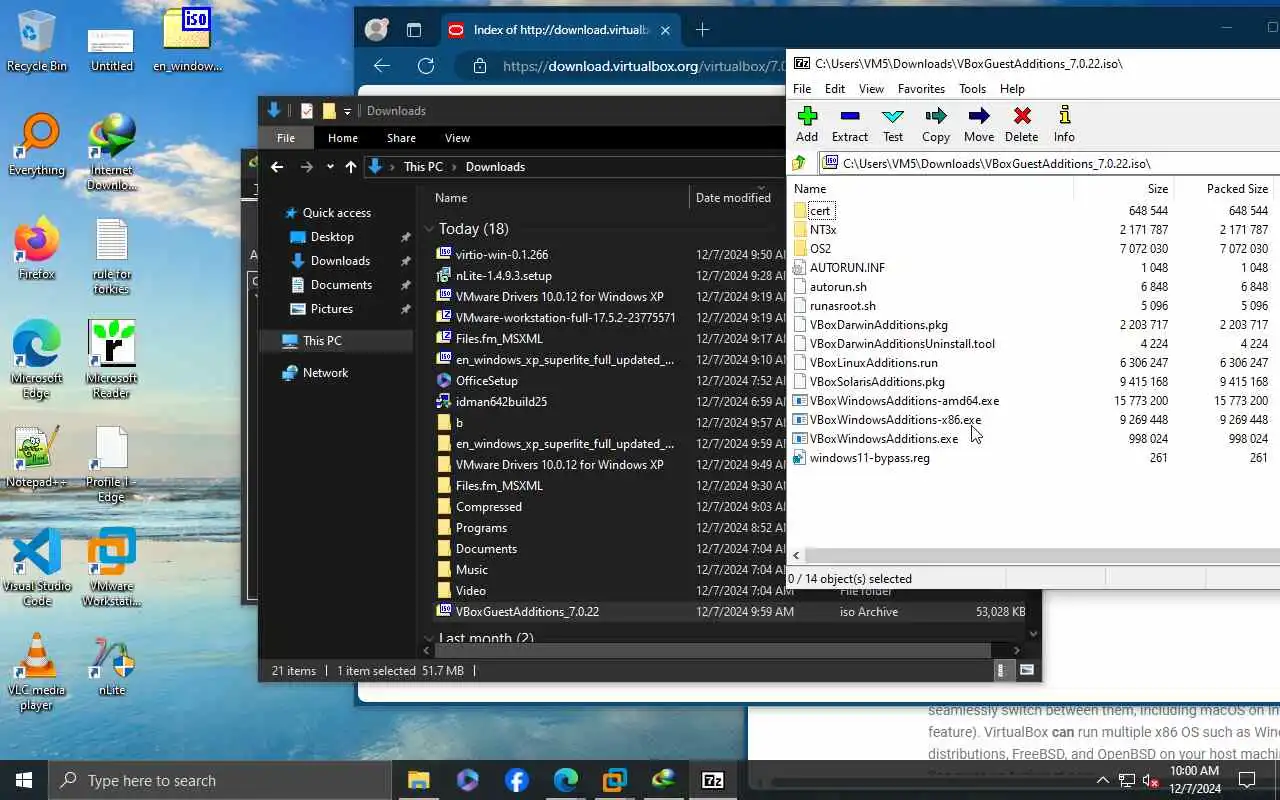Viewport: 1280px width, 800px height.
Task: Click Explorer's Up directory arrow
Action: [x=351, y=167]
